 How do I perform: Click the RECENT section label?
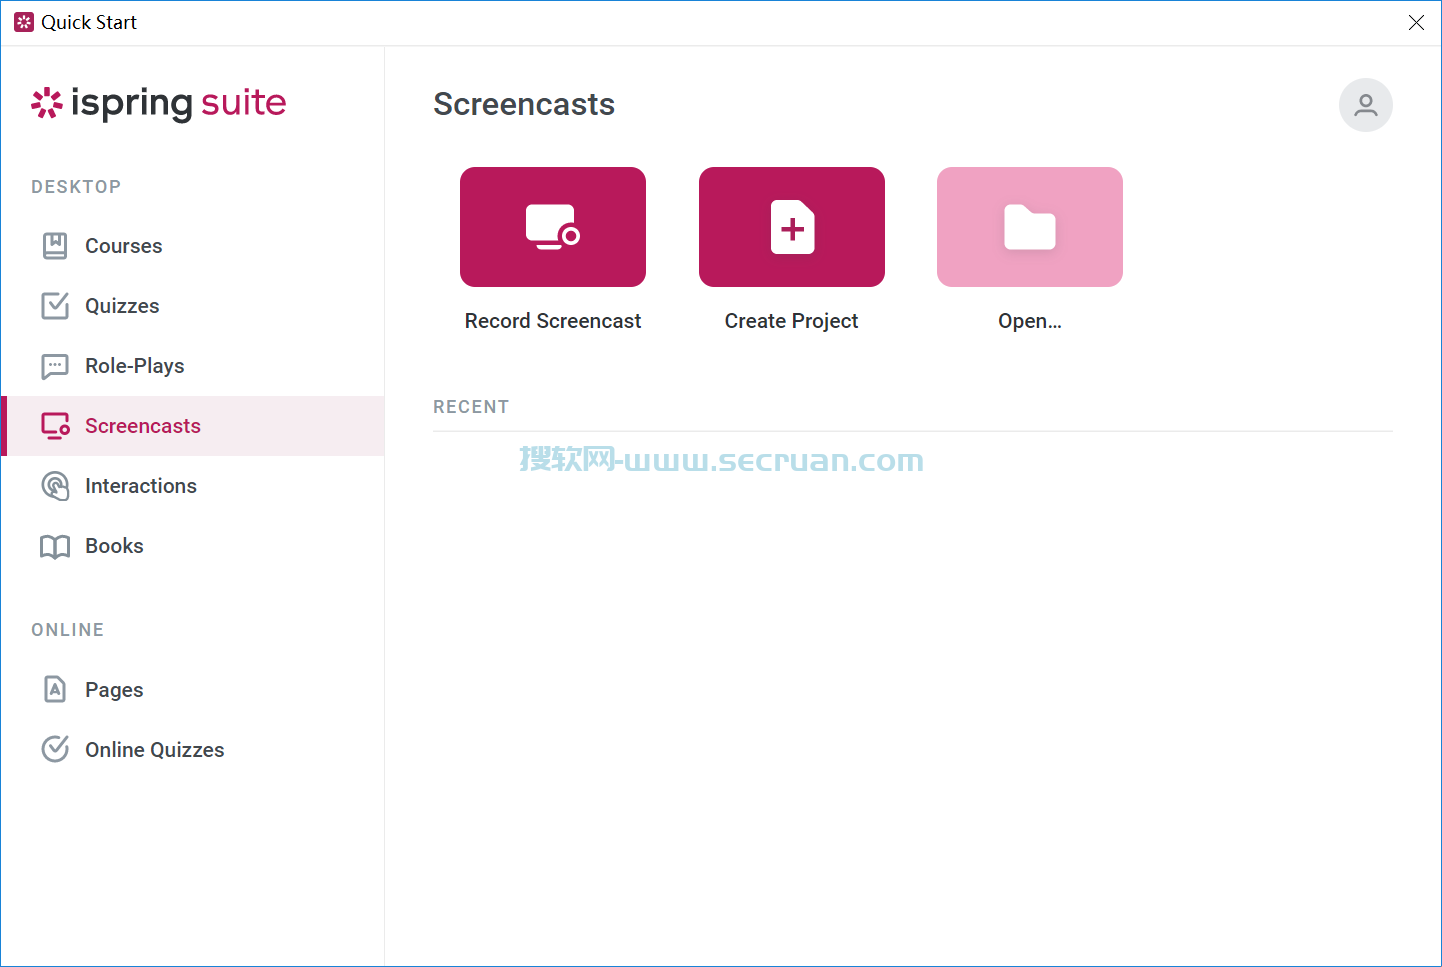(471, 407)
